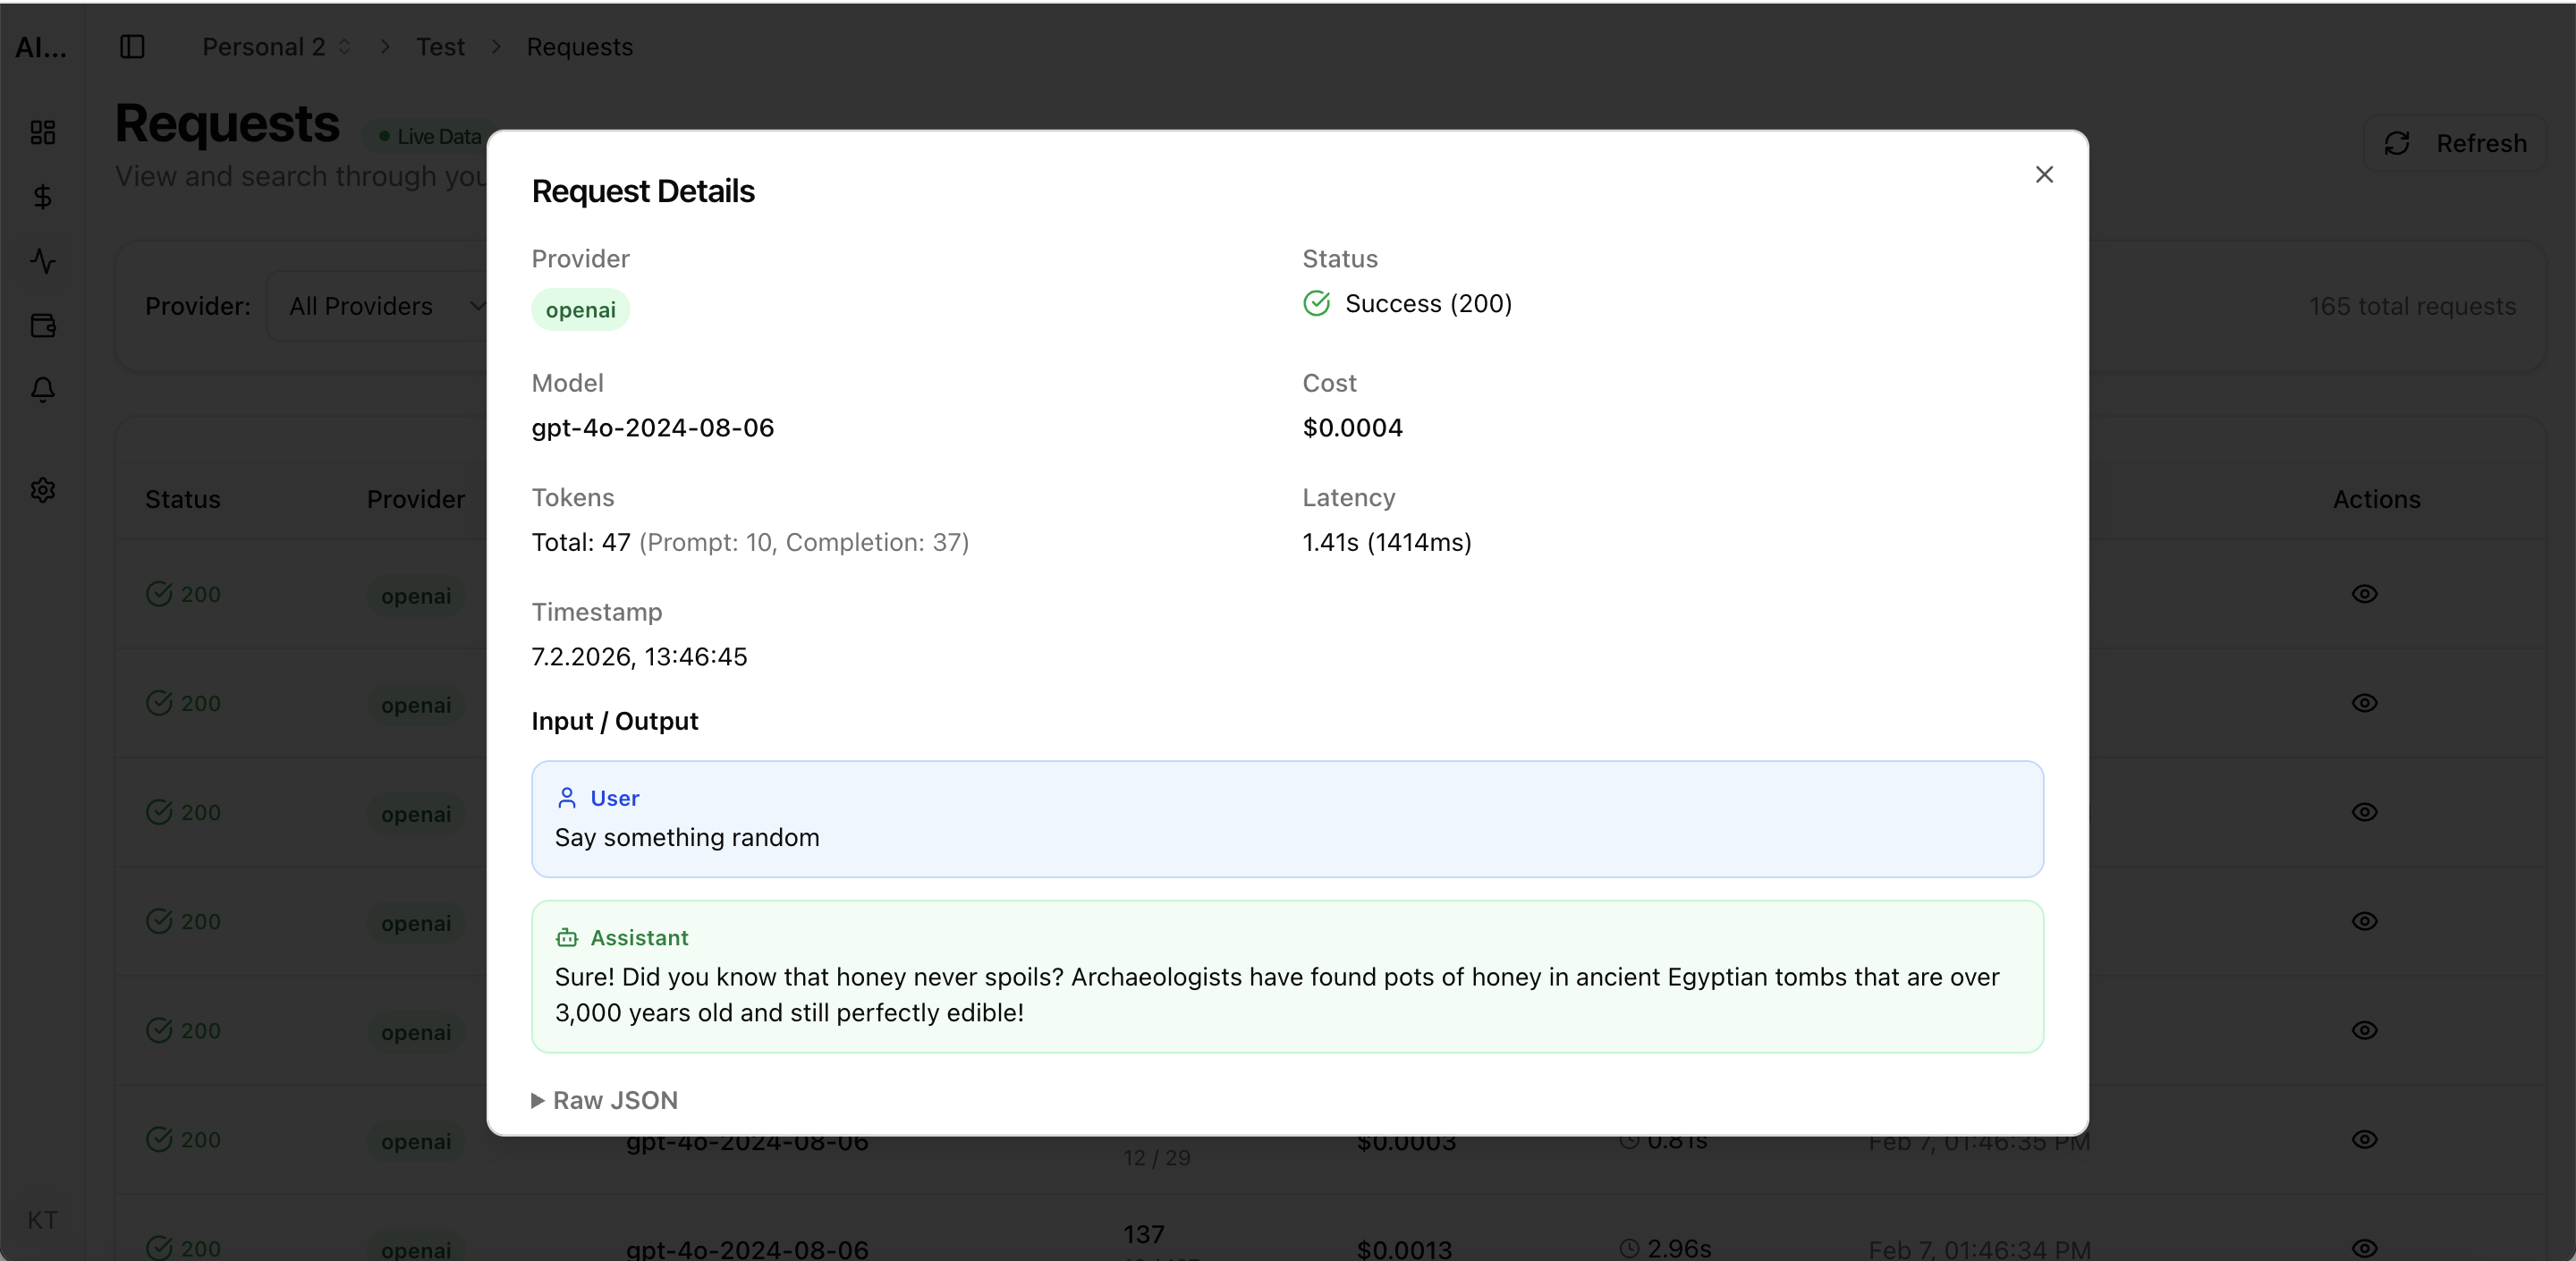Open the Personal 2 workspace switcher

(263, 46)
